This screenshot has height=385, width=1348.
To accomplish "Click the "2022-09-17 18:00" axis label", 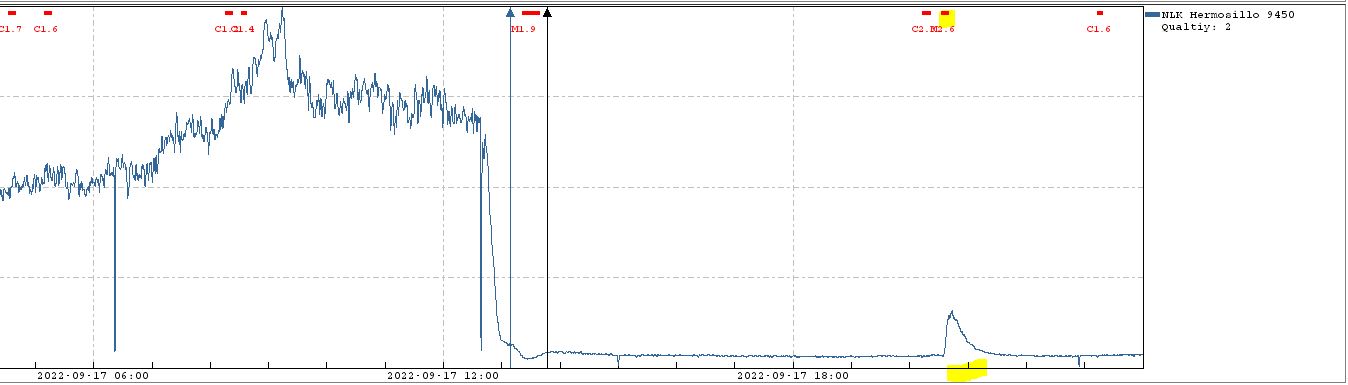I will (x=792, y=376).
